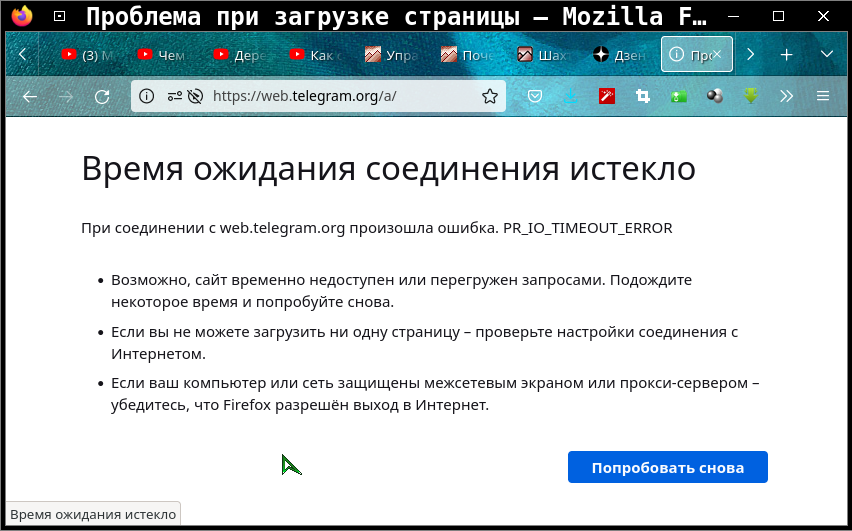Open a new tab with plus button
The width and height of the screenshot is (852, 531).
[787, 54]
